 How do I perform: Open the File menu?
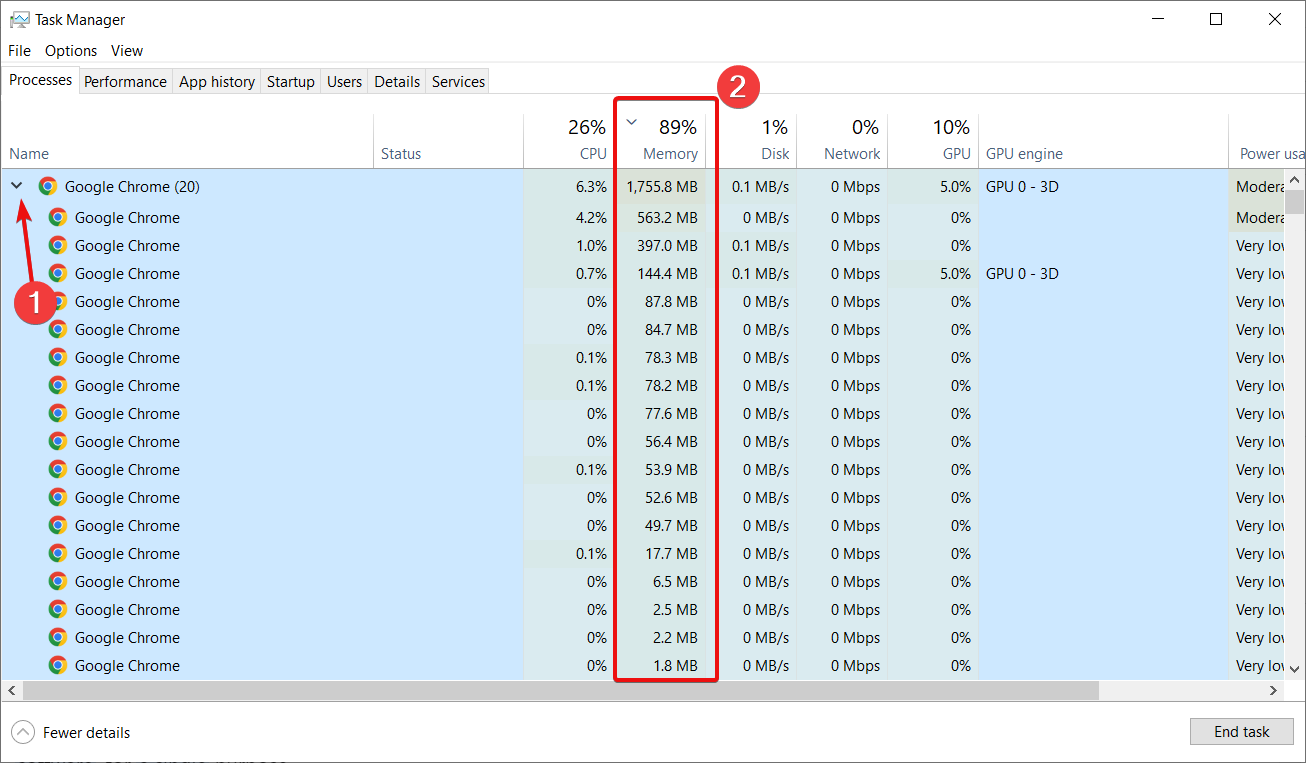pyautogui.click(x=20, y=51)
